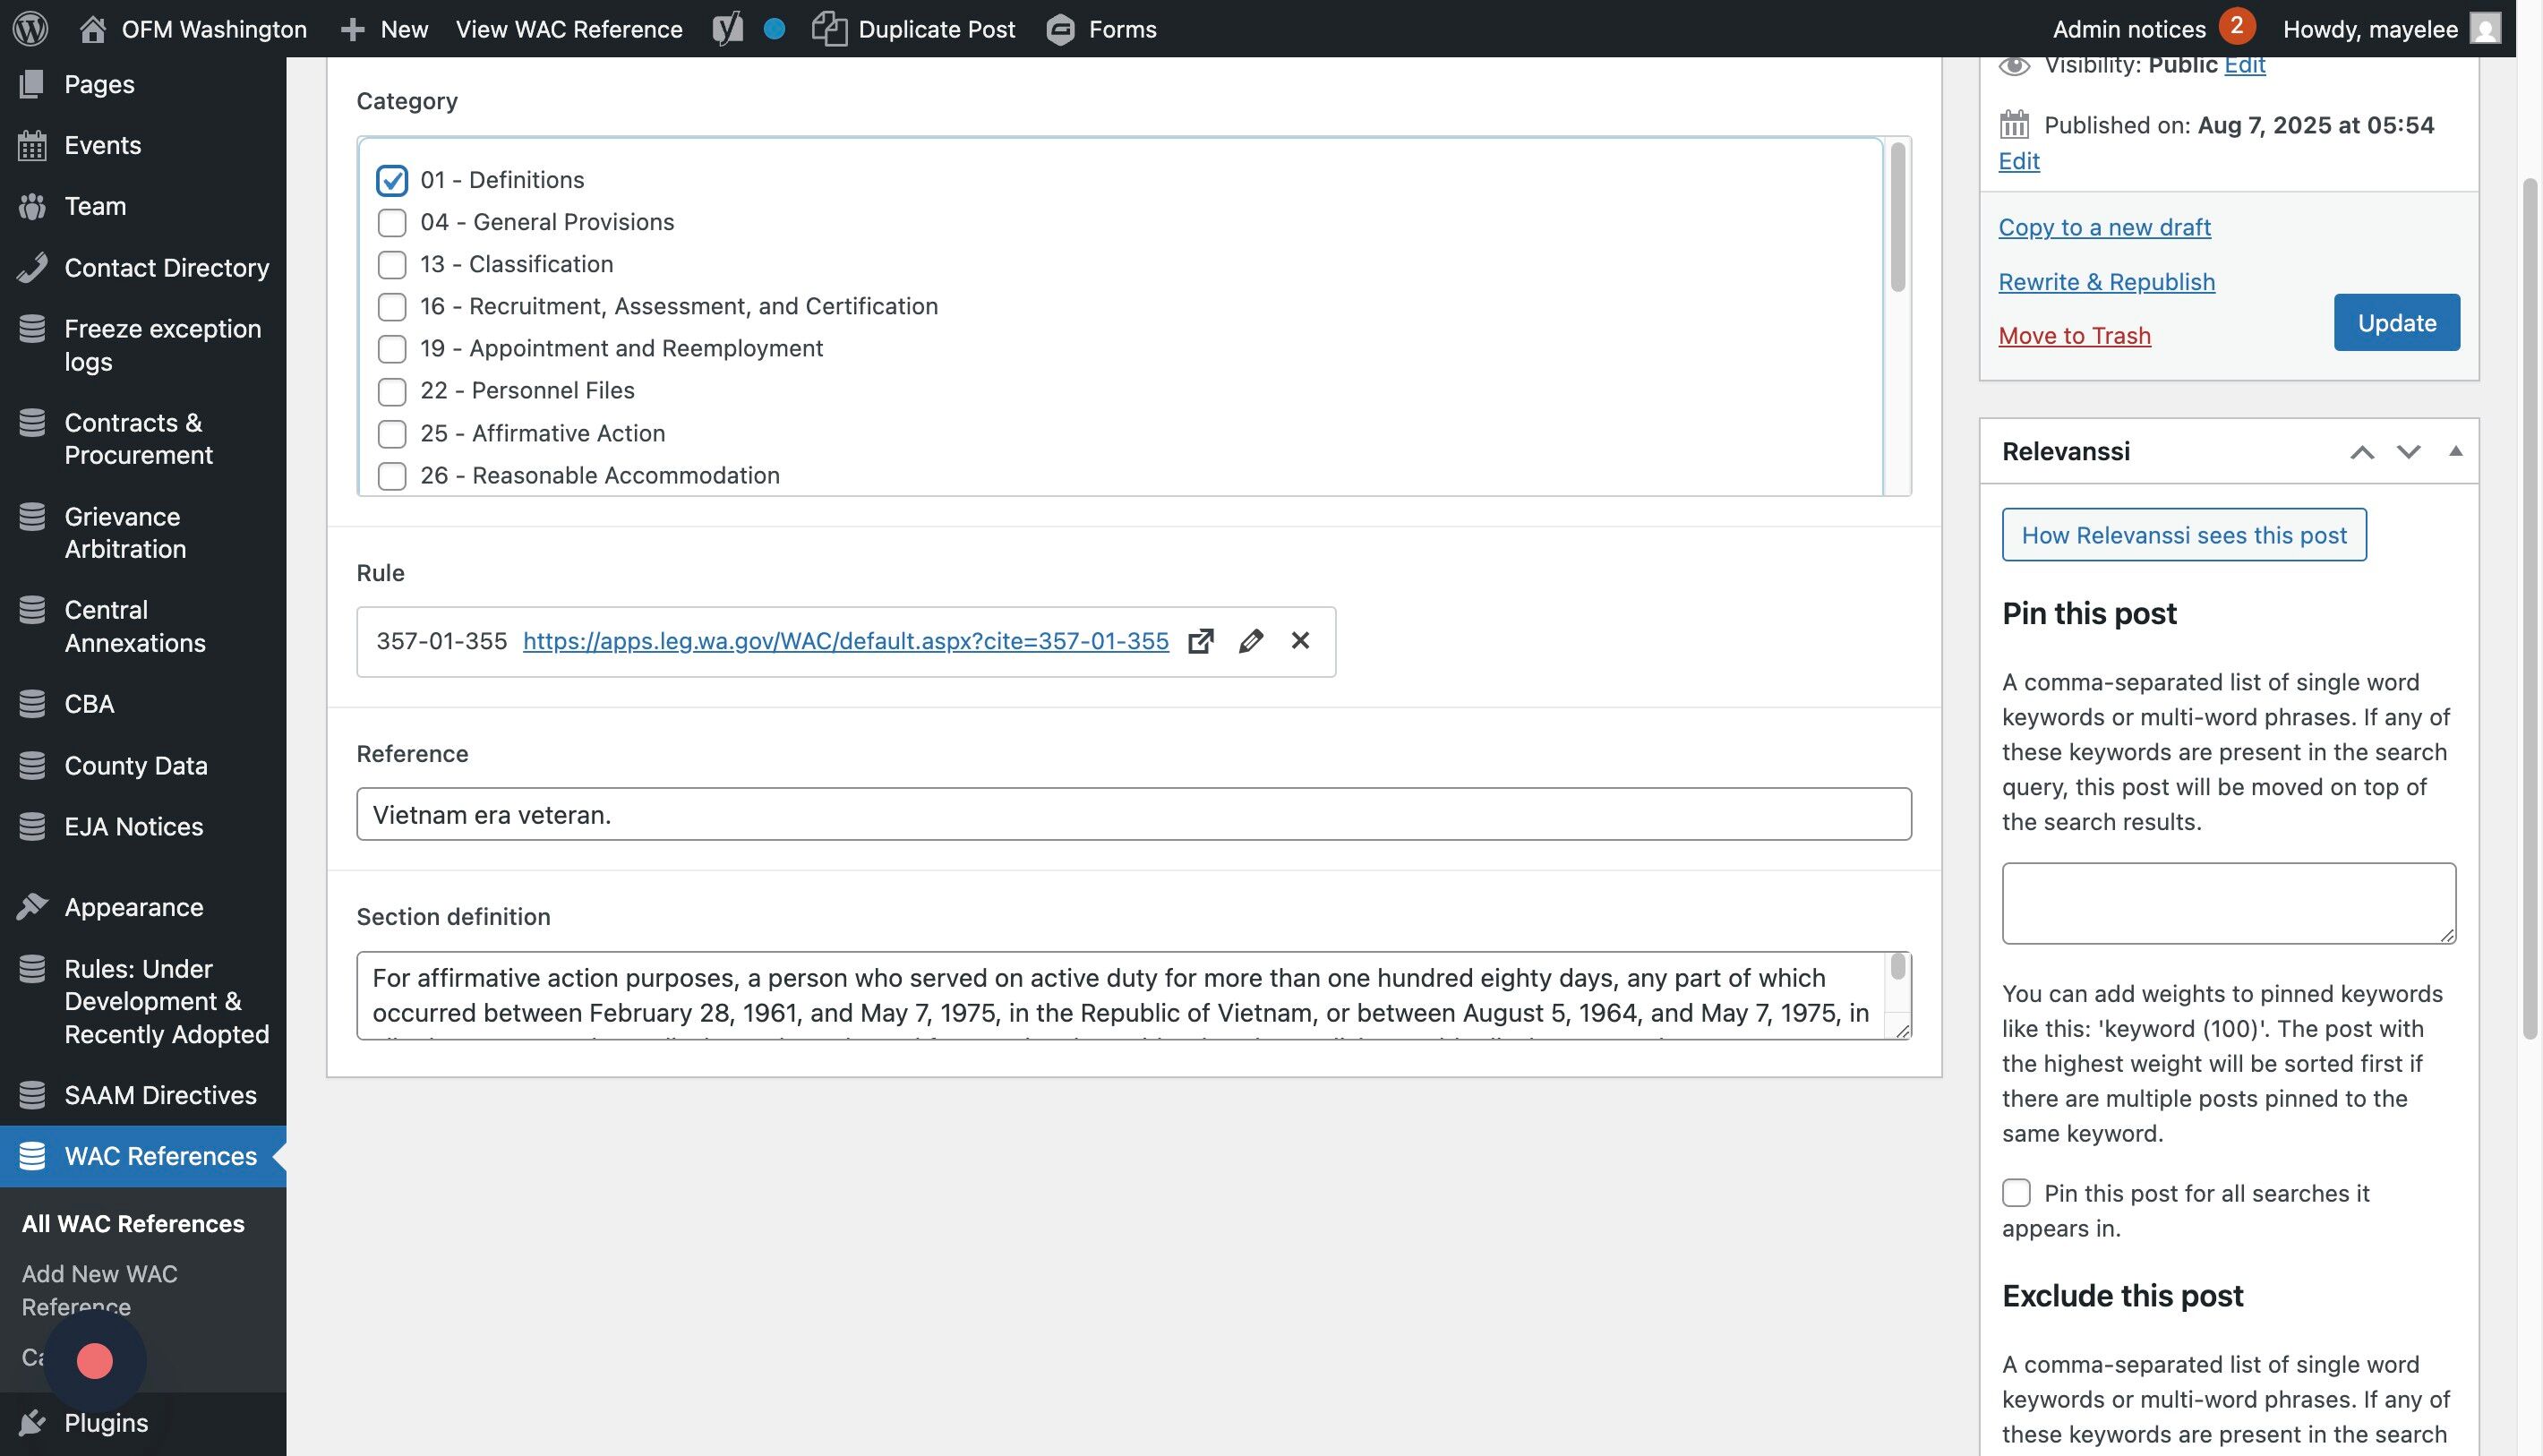This screenshot has height=1456, width=2543.
Task: Uncheck the 01 - Definitions category
Action: pyautogui.click(x=392, y=180)
